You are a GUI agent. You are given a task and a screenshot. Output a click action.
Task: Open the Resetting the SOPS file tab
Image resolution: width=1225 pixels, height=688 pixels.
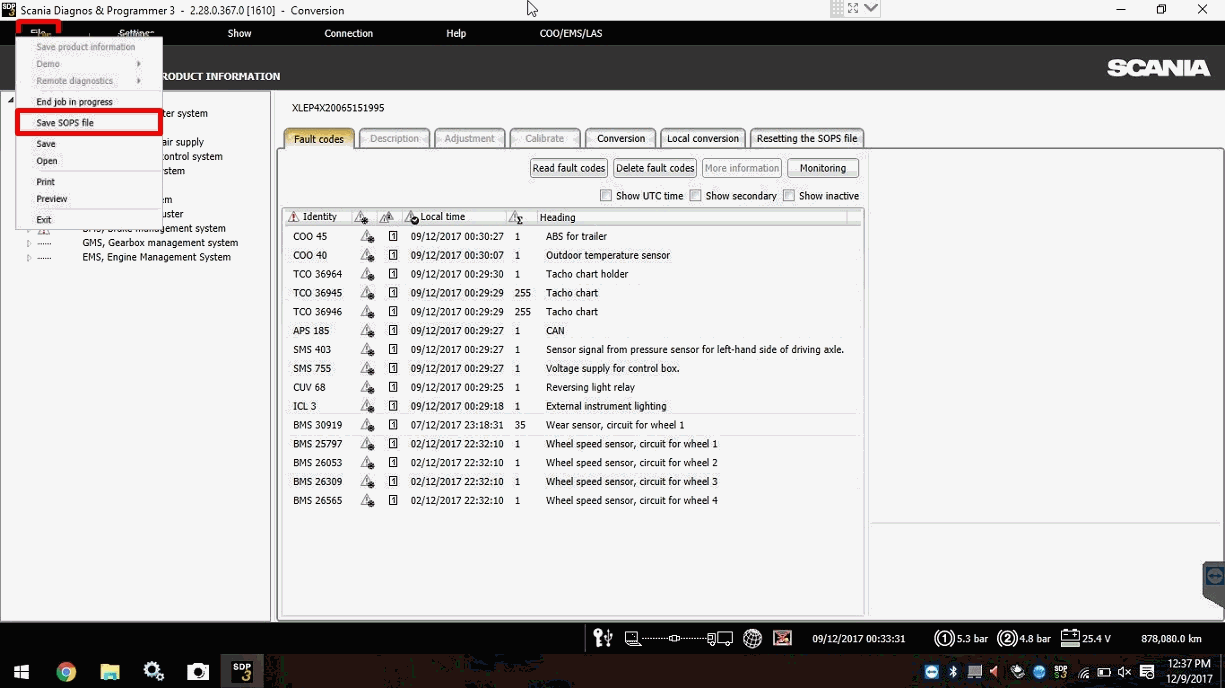(807, 139)
